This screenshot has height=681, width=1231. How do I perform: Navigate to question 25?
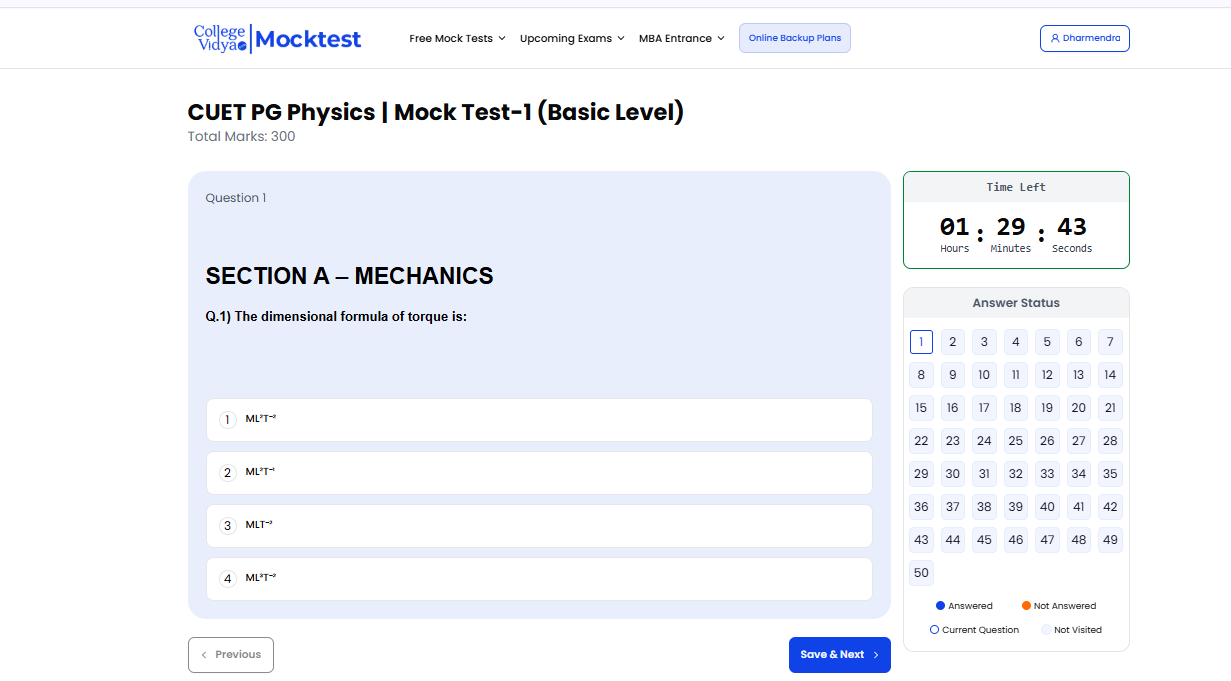click(x=1015, y=441)
